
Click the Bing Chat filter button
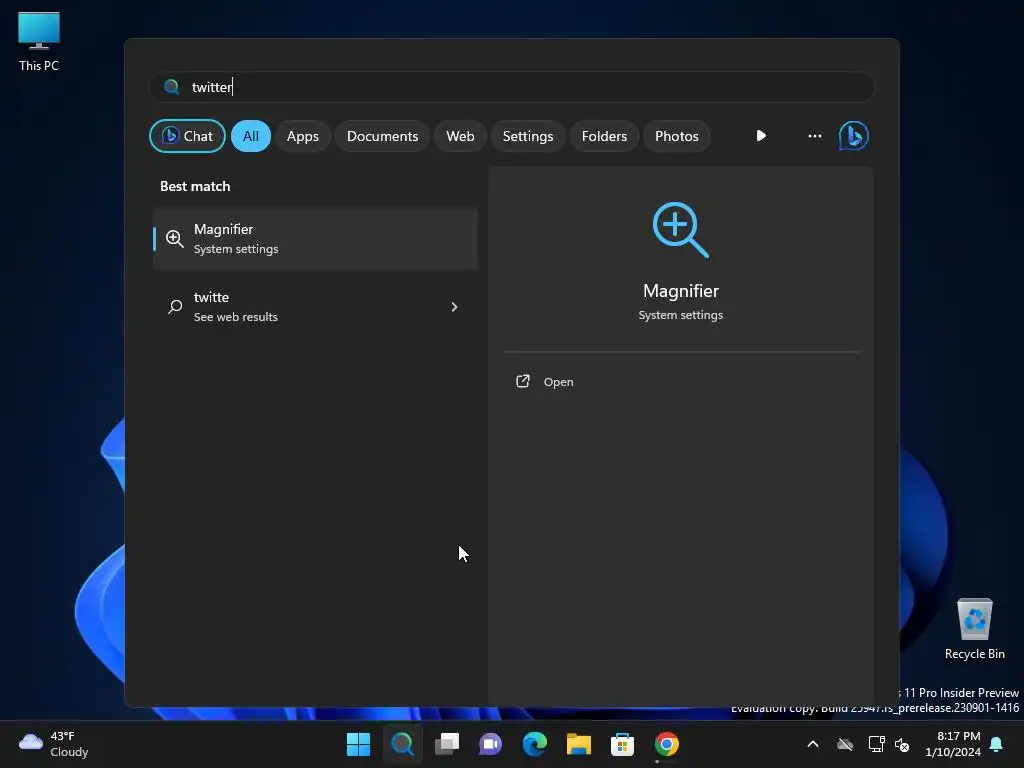pos(187,136)
